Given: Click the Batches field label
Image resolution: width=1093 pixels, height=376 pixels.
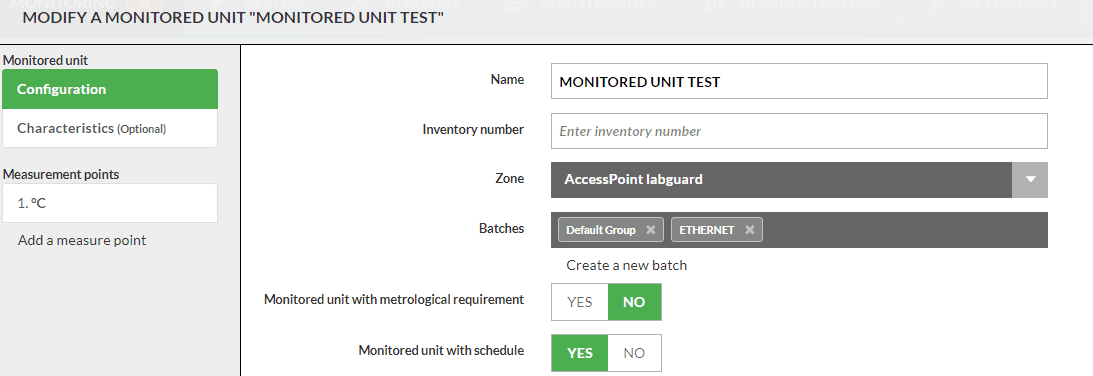Looking at the screenshot, I should (x=501, y=228).
